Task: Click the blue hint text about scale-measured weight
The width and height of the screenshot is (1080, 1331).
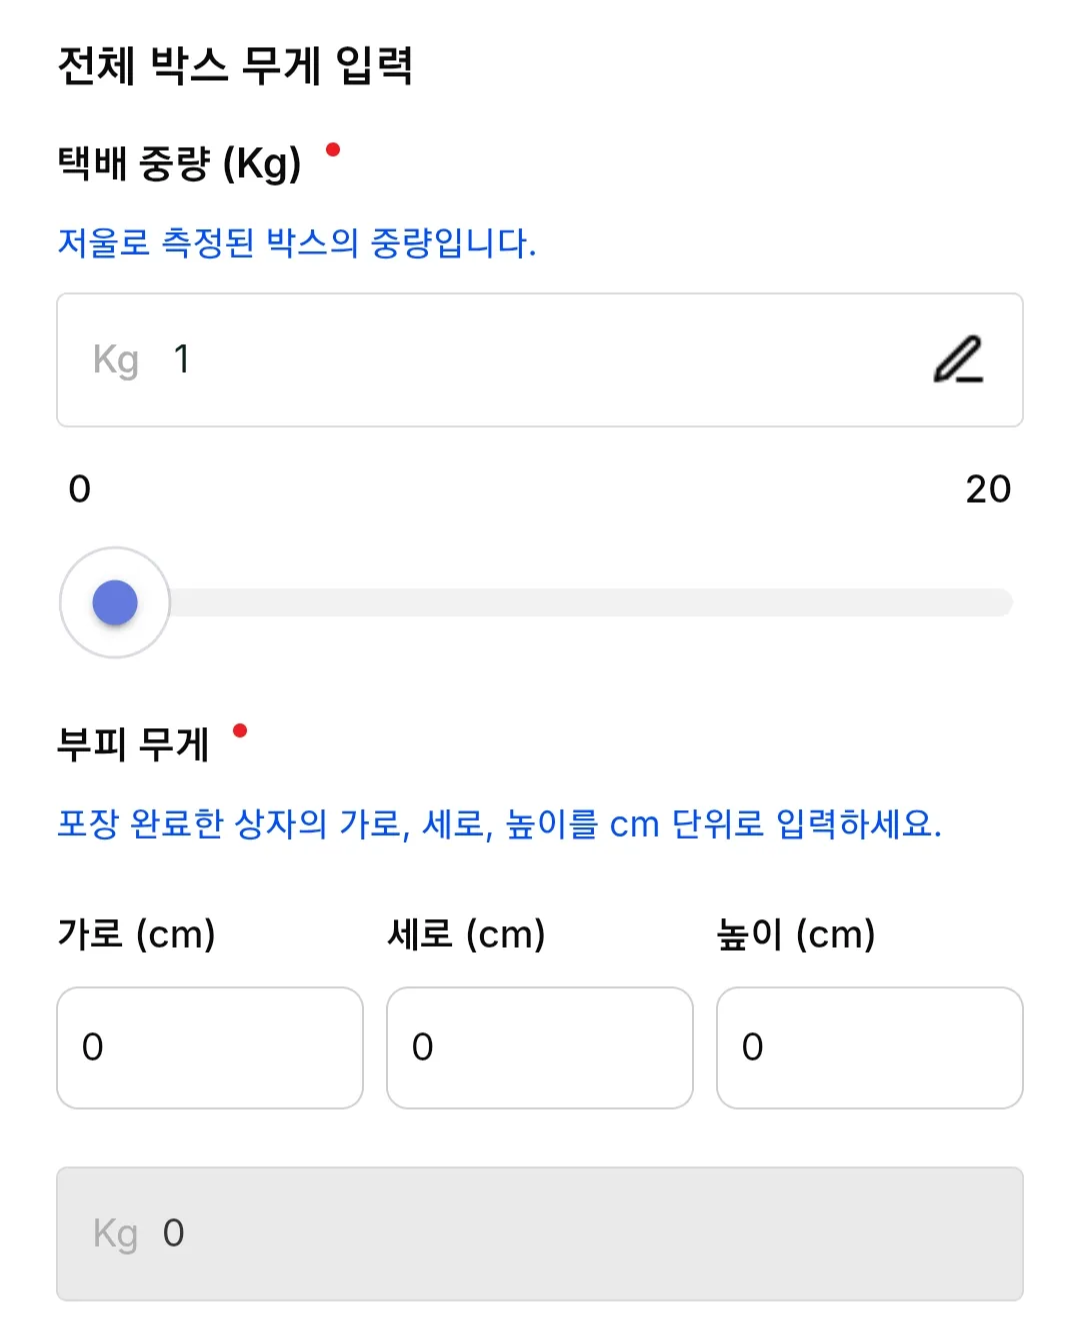Action: click(297, 243)
